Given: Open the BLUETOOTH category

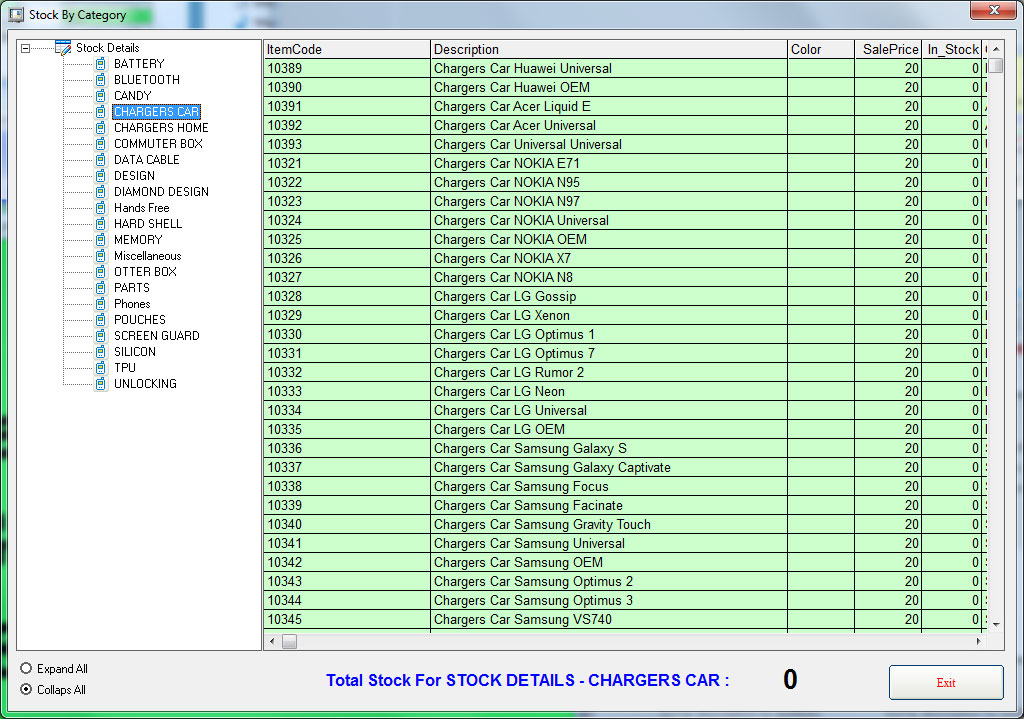Looking at the screenshot, I should coord(147,80).
